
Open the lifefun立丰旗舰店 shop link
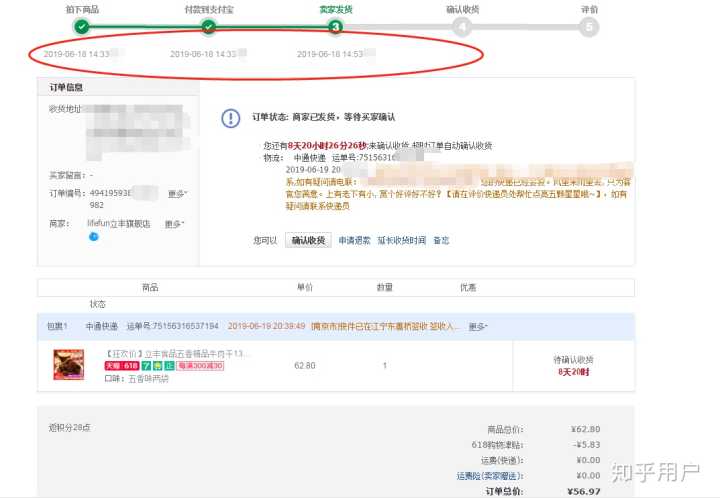click(118, 224)
